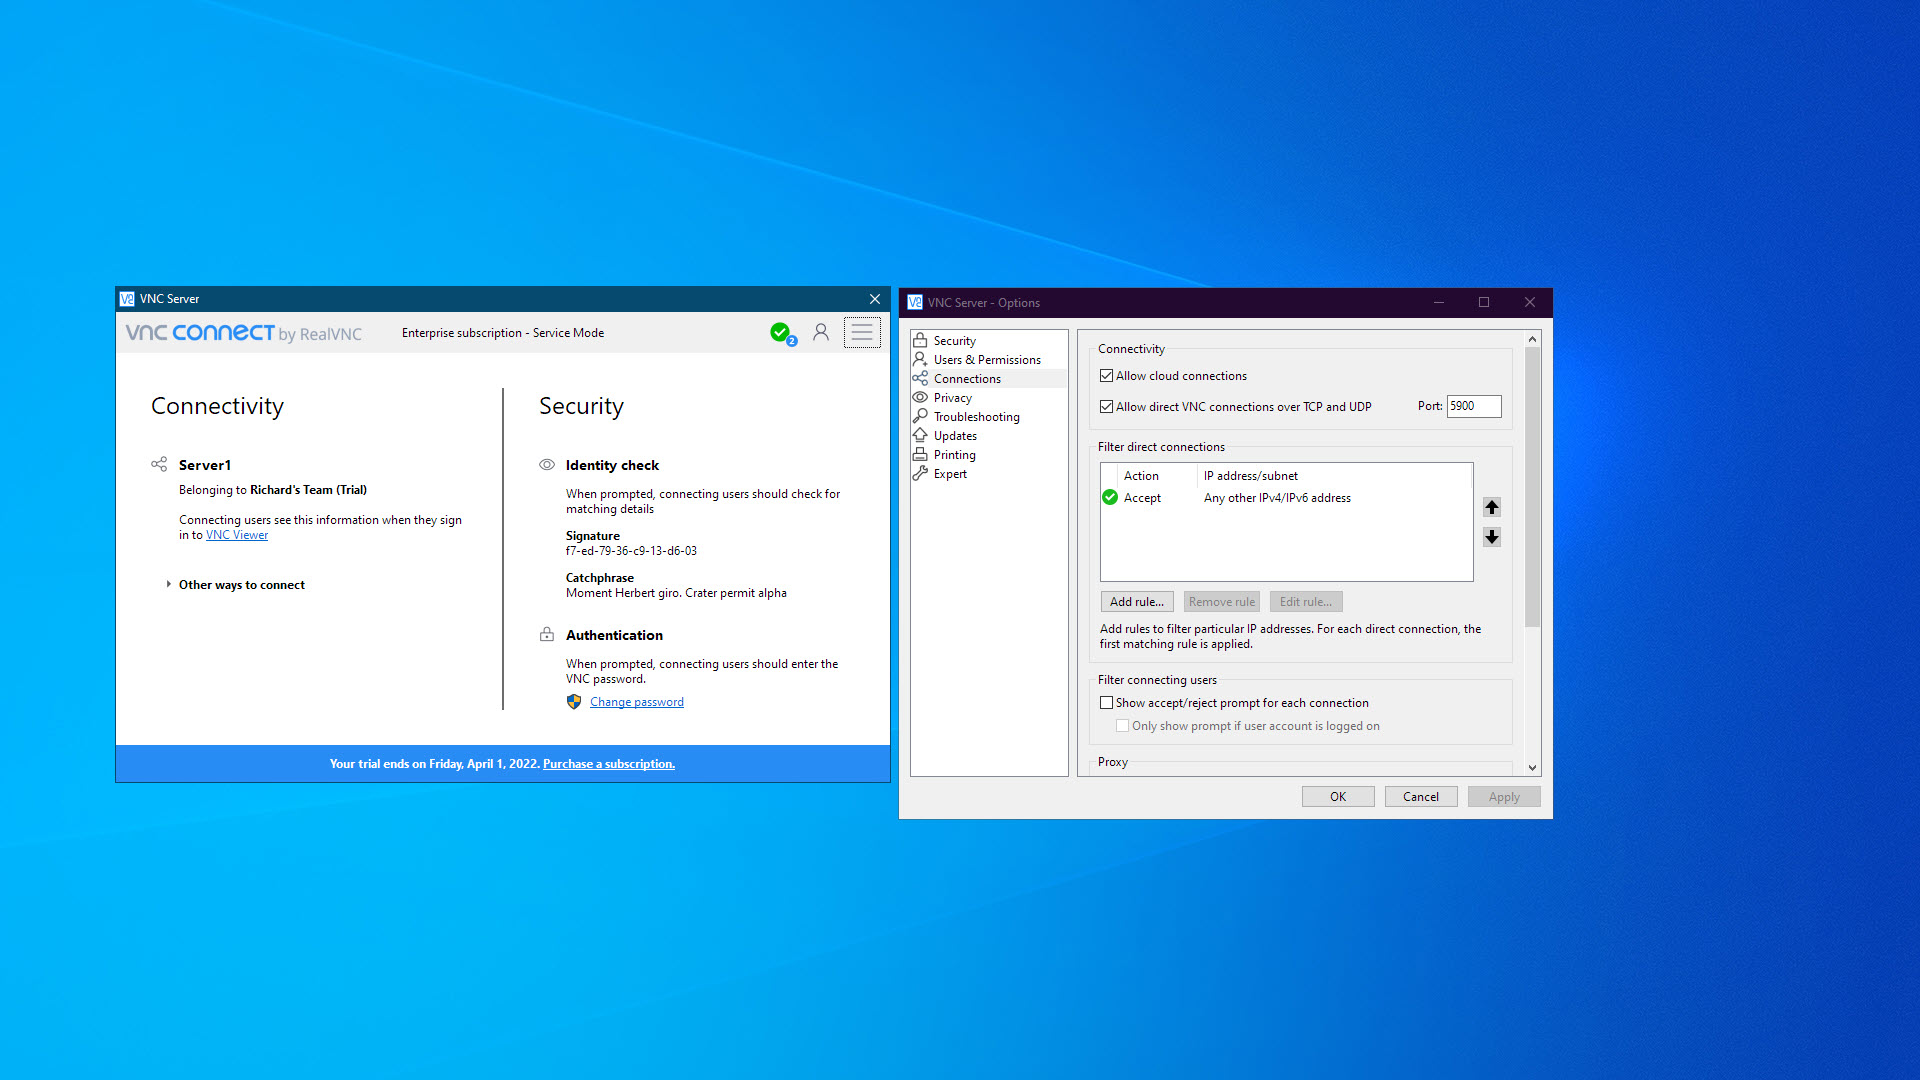The height and width of the screenshot is (1080, 1920).
Task: Click the green status checkmark icon in VNC Server
Action: coord(780,332)
